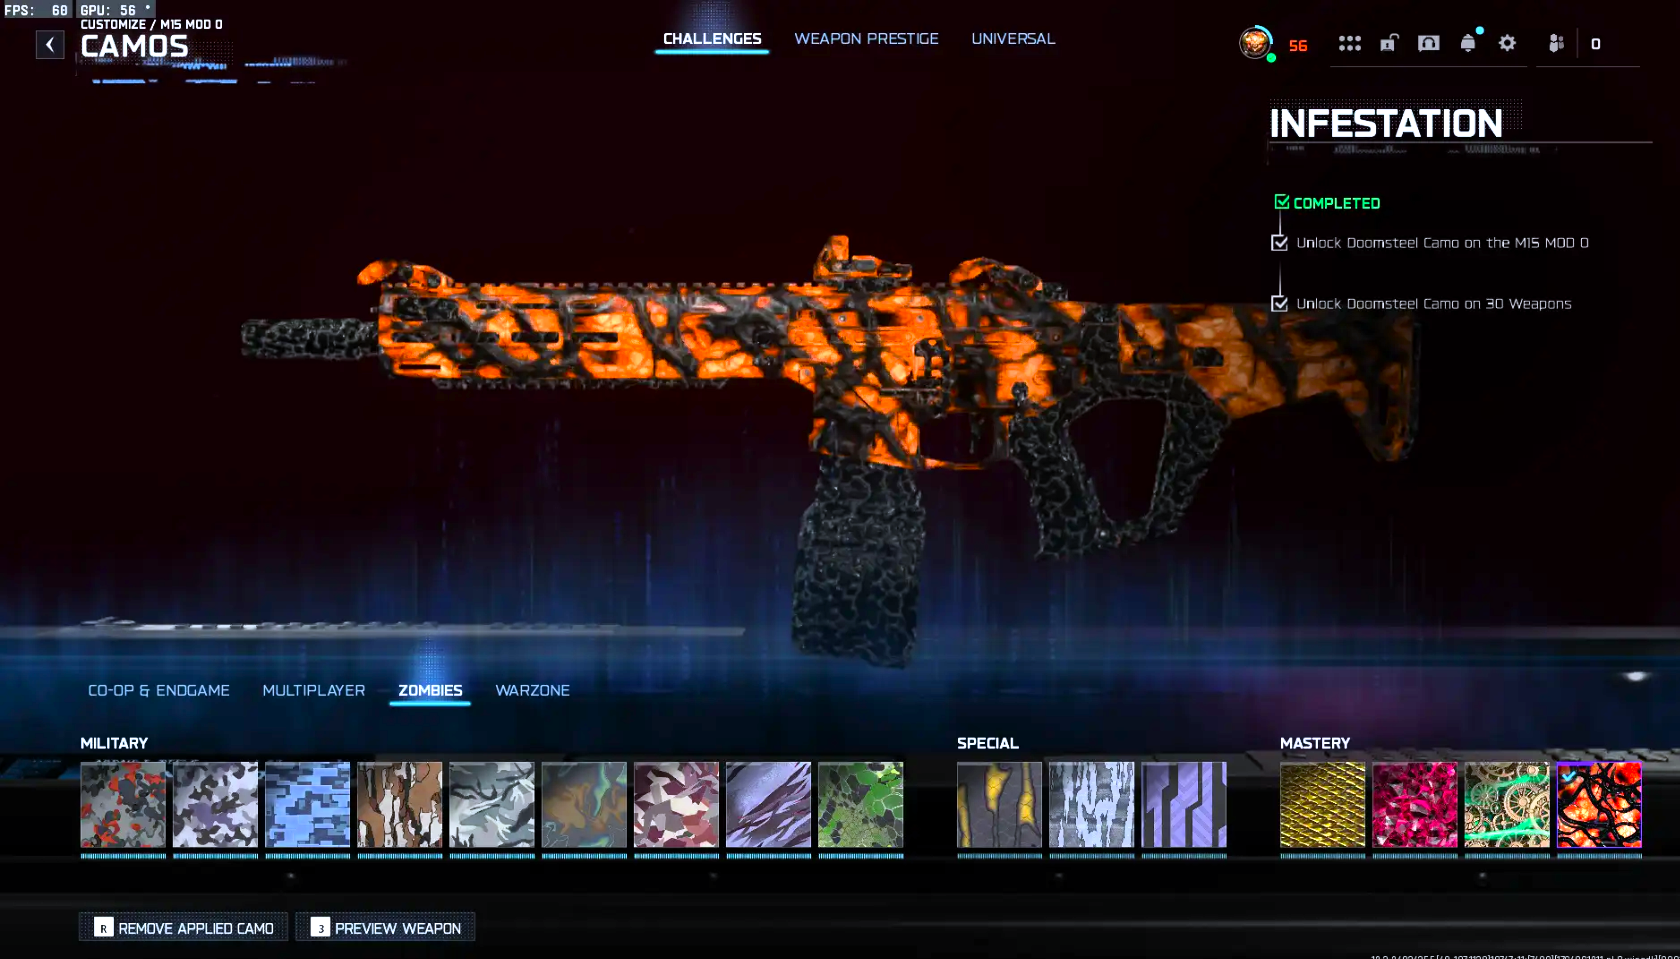The width and height of the screenshot is (1680, 959).
Task: Select the icy white streak special camo
Action: point(1091,805)
